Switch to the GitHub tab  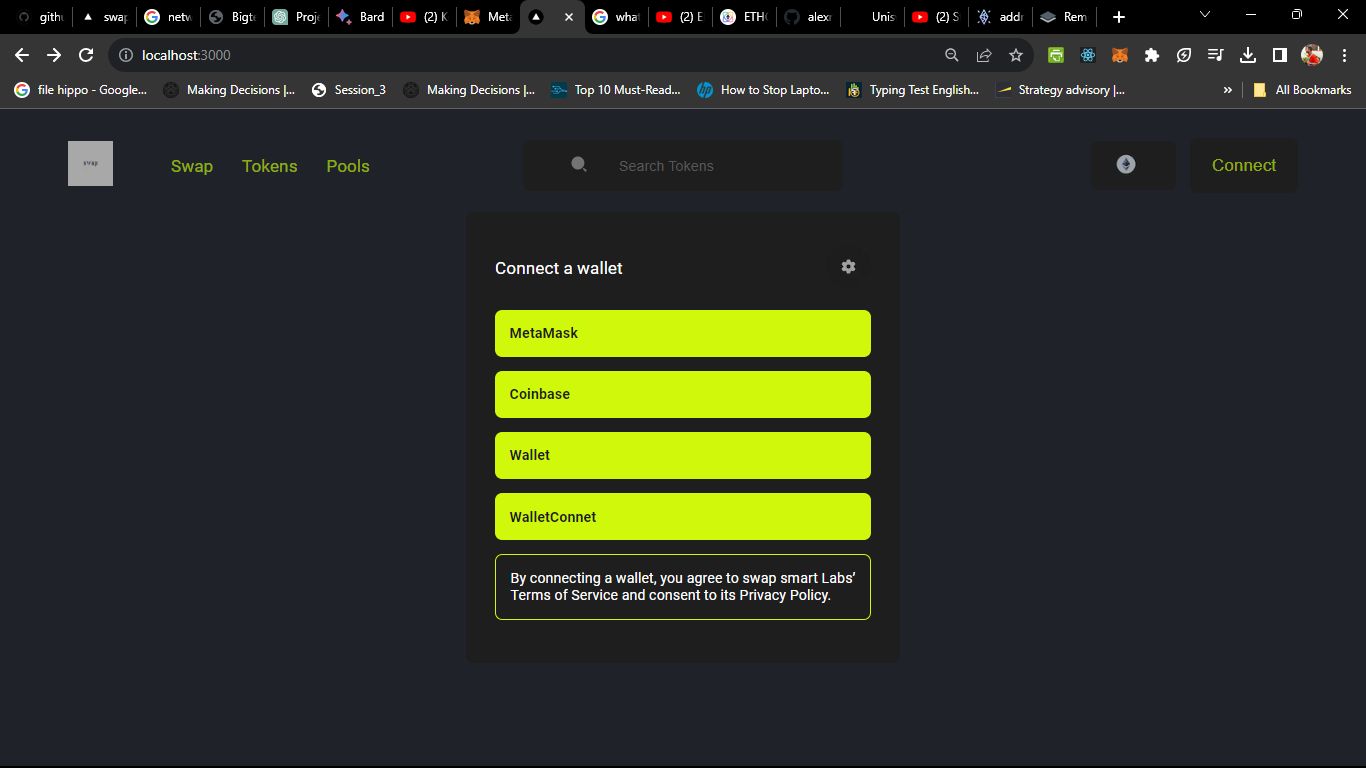click(x=40, y=17)
